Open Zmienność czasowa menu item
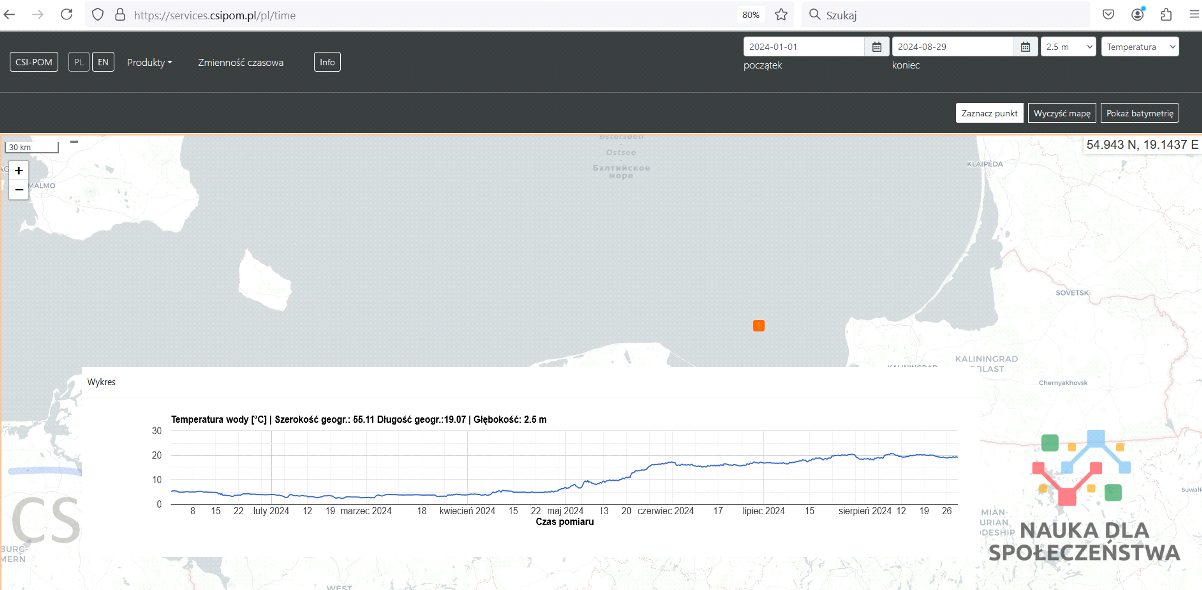 [240, 62]
